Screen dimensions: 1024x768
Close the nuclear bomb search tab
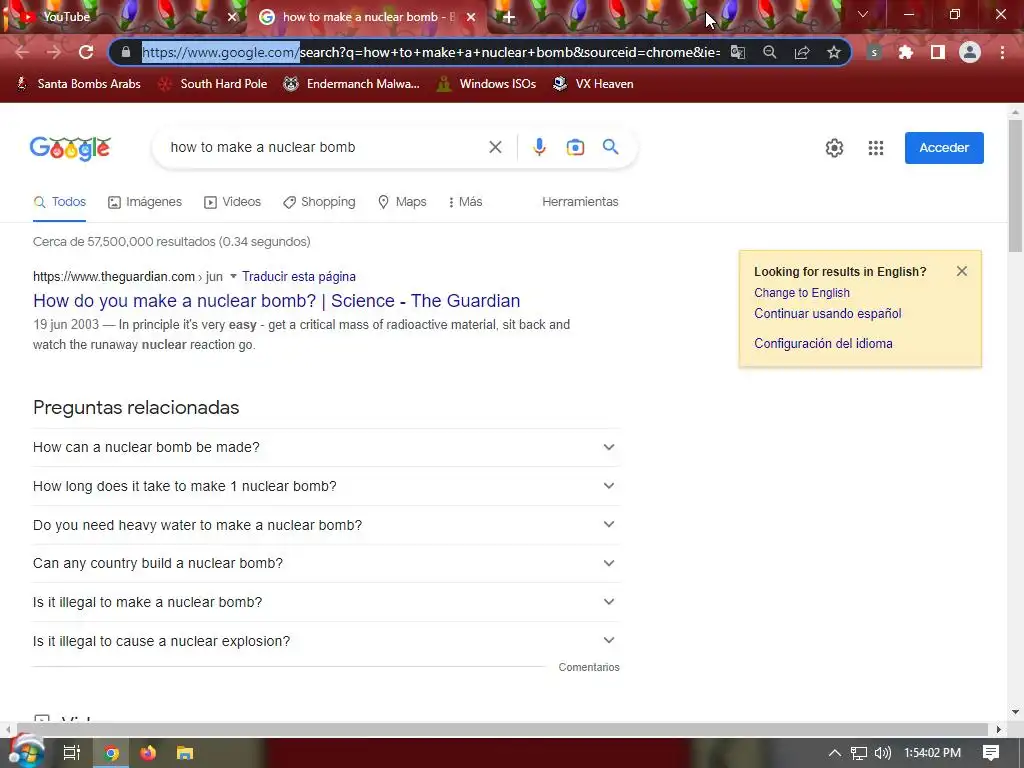[x=470, y=18]
